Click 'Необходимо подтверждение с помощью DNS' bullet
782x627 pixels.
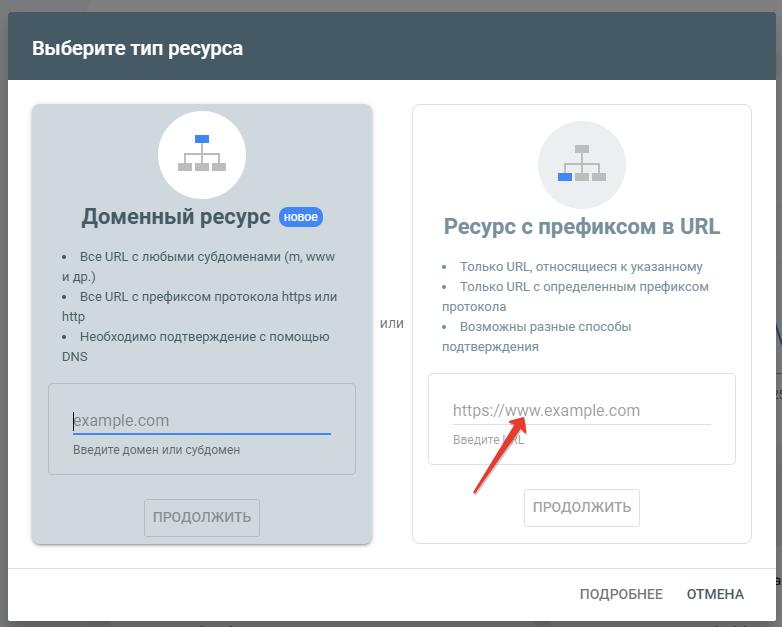tap(196, 347)
